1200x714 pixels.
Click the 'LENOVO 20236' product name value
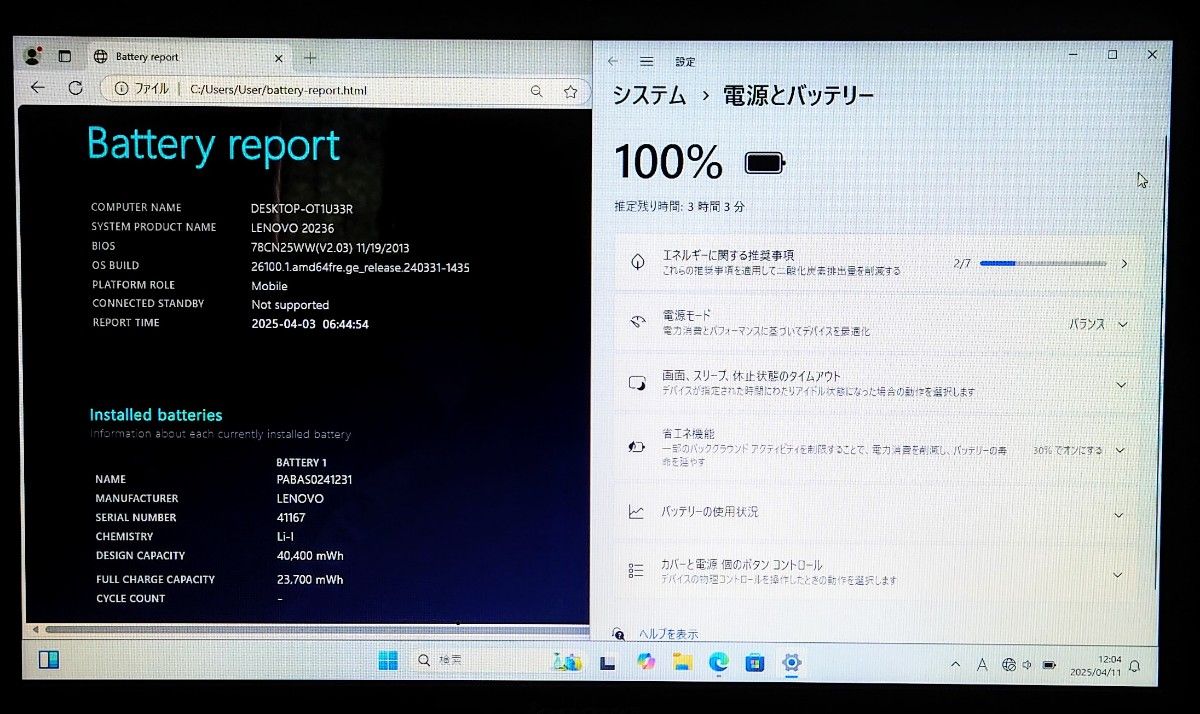(292, 228)
